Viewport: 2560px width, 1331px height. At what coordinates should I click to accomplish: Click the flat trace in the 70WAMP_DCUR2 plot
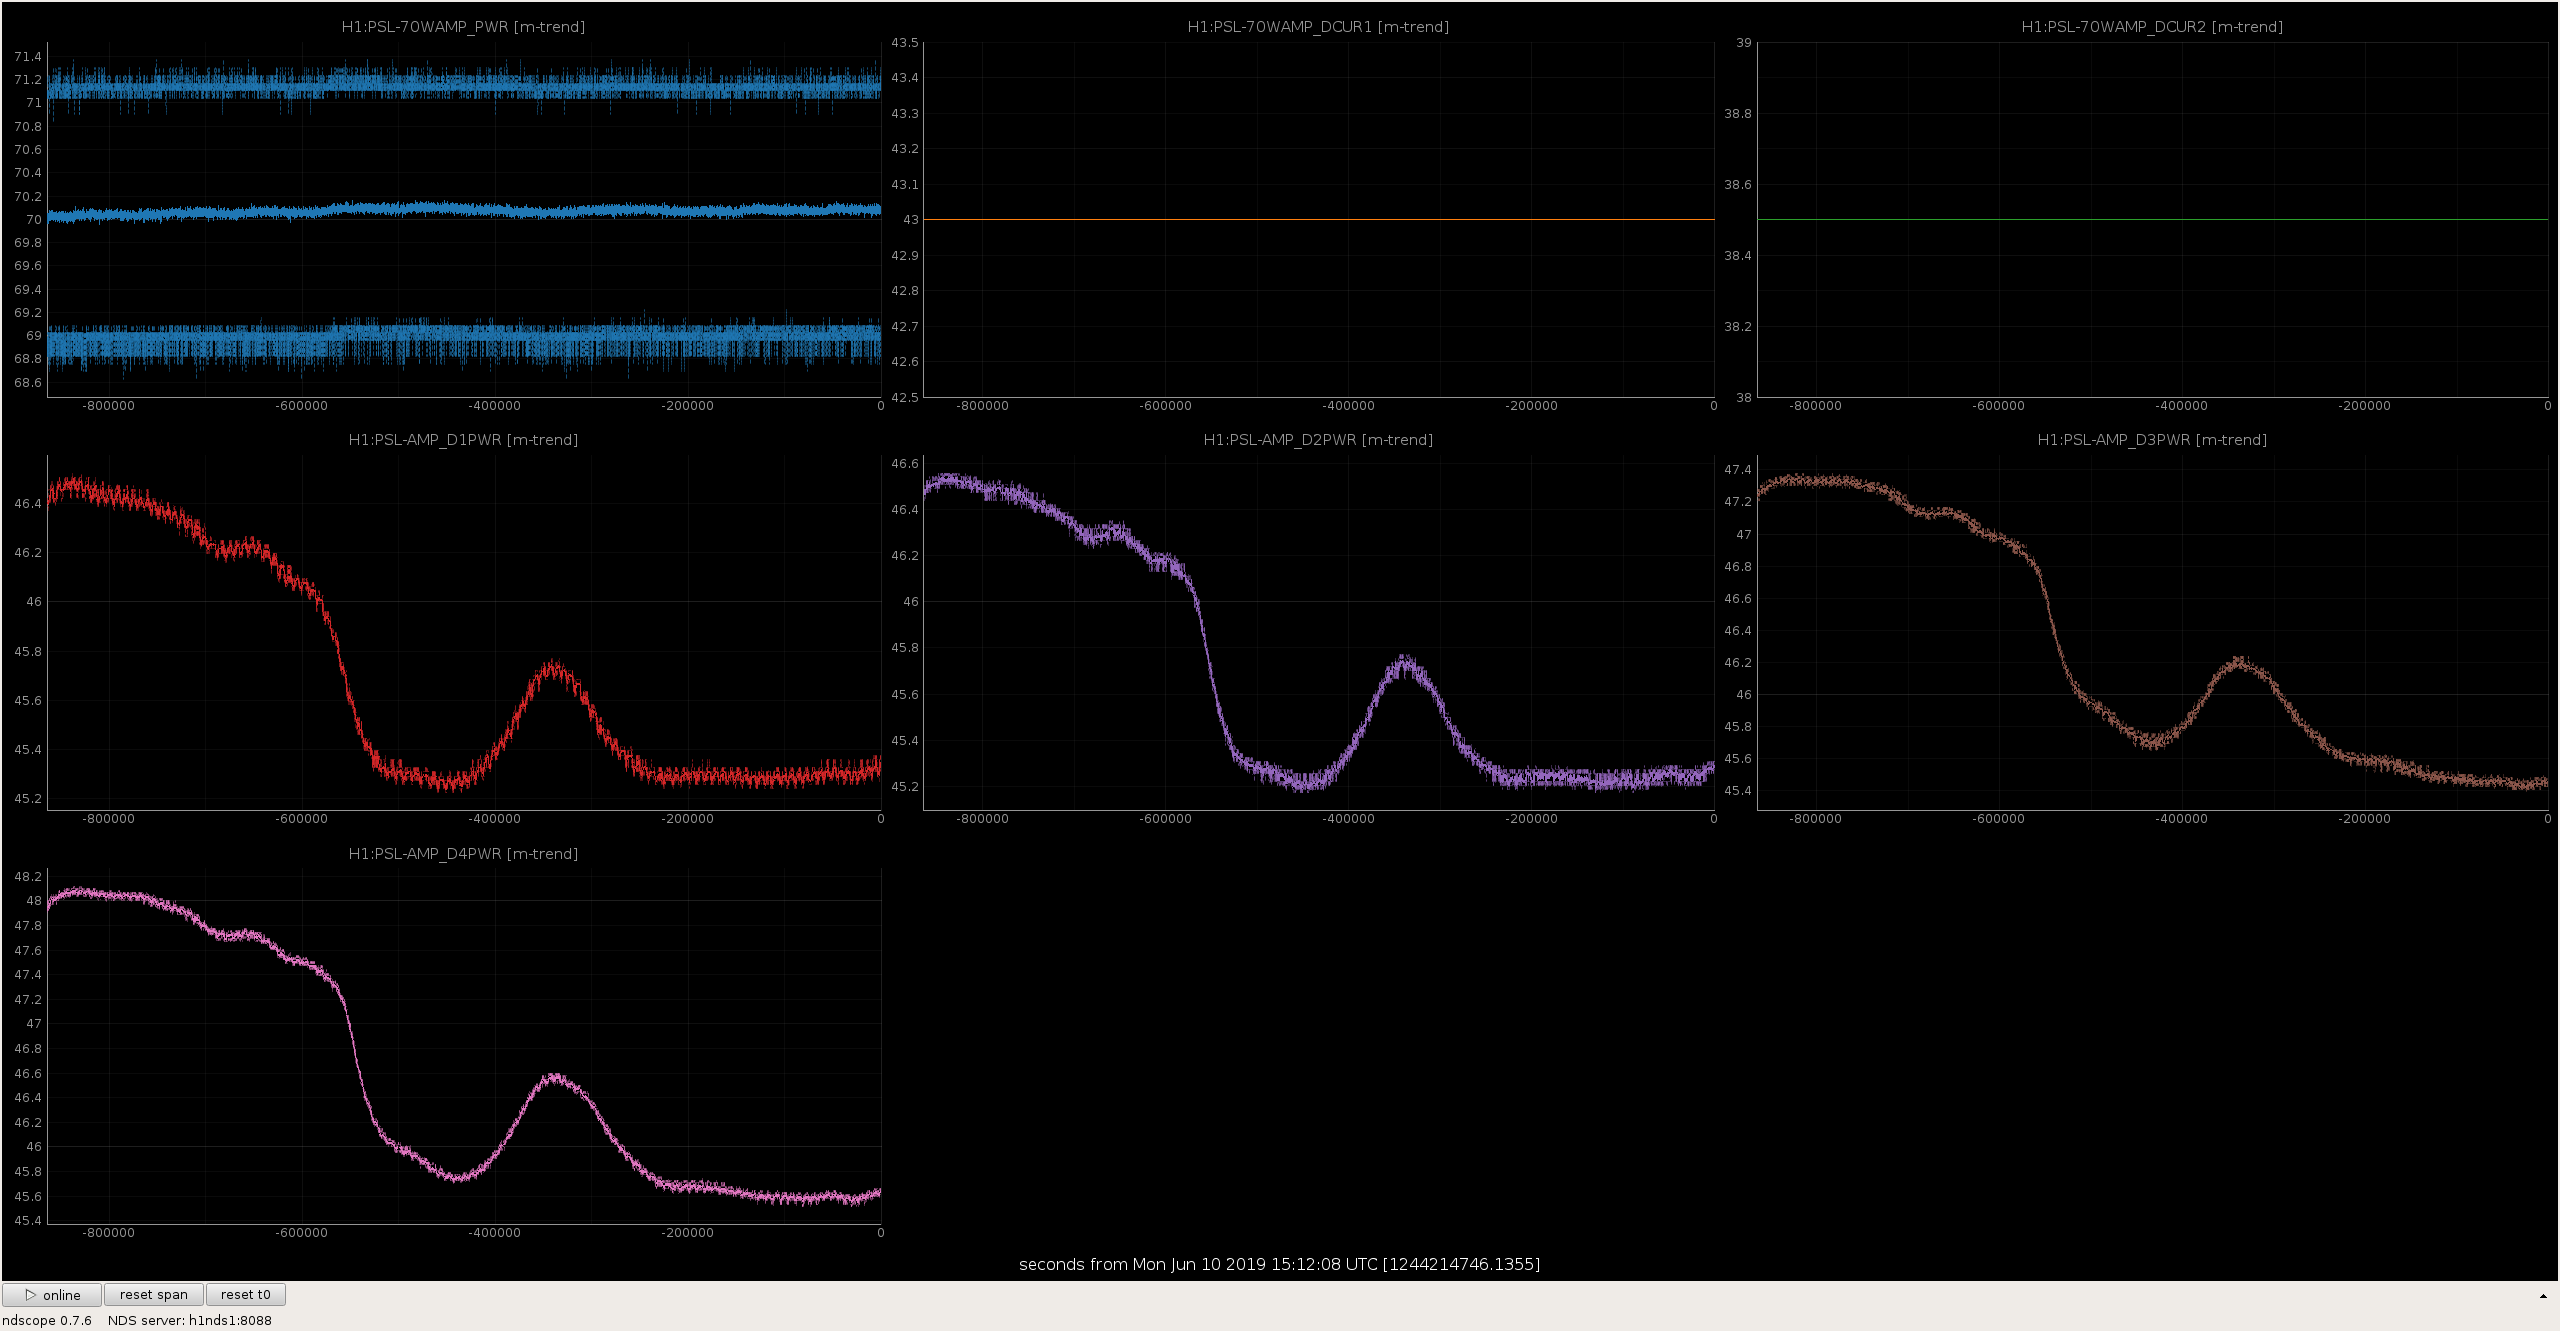pos(2152,219)
